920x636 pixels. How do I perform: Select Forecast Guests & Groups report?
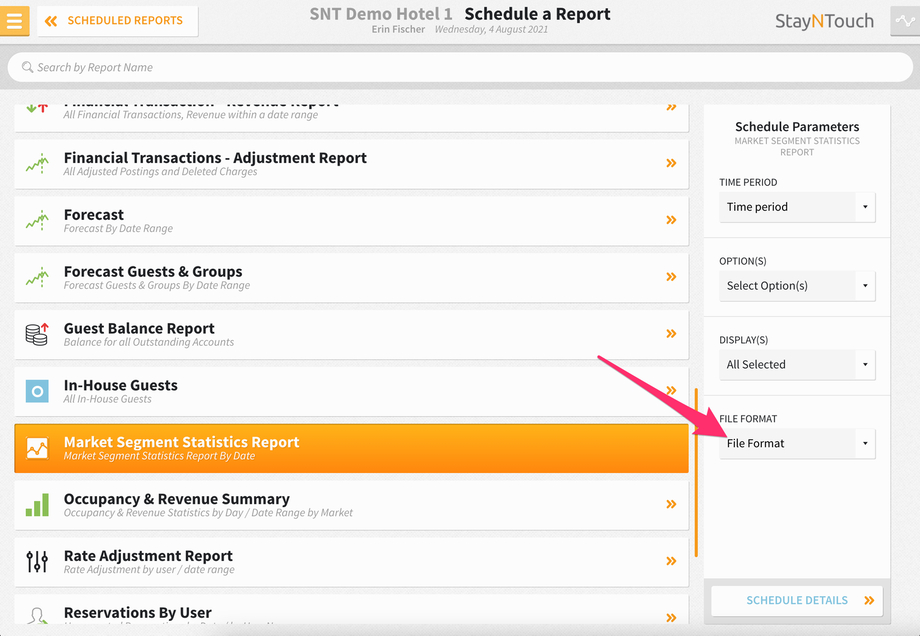(351, 278)
